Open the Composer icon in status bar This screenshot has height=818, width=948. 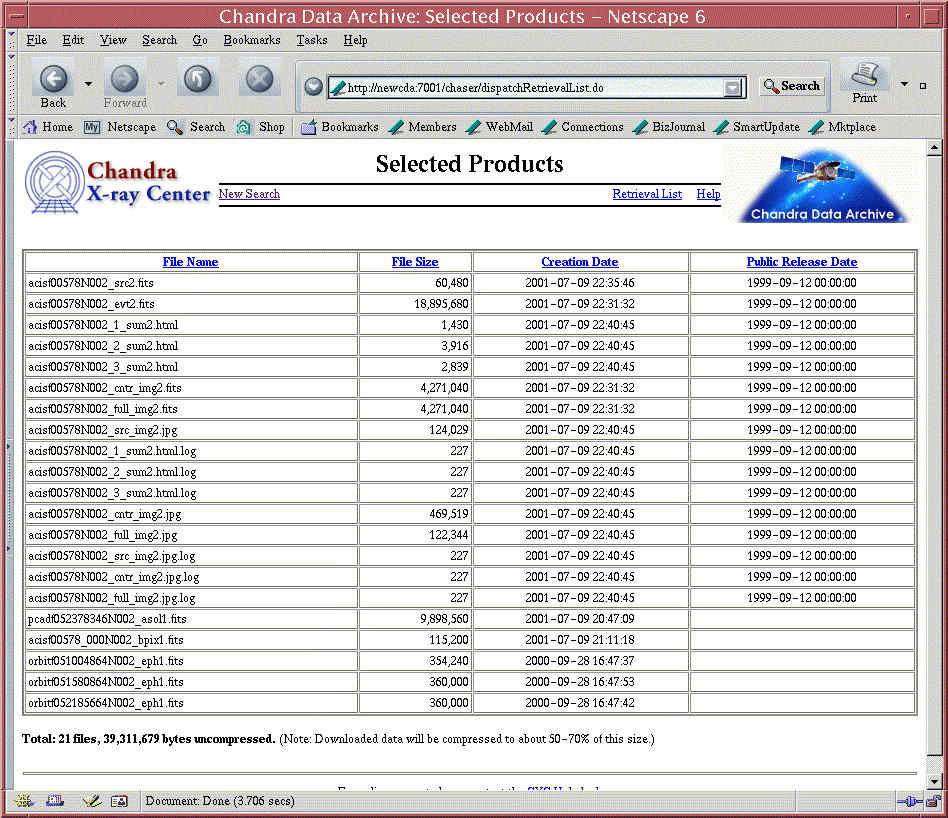click(x=90, y=801)
